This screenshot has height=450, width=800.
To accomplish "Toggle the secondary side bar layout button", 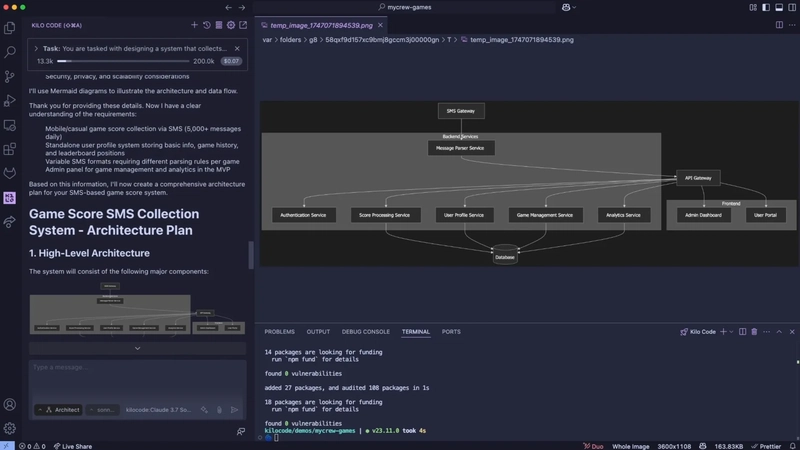I will coord(792,7).
